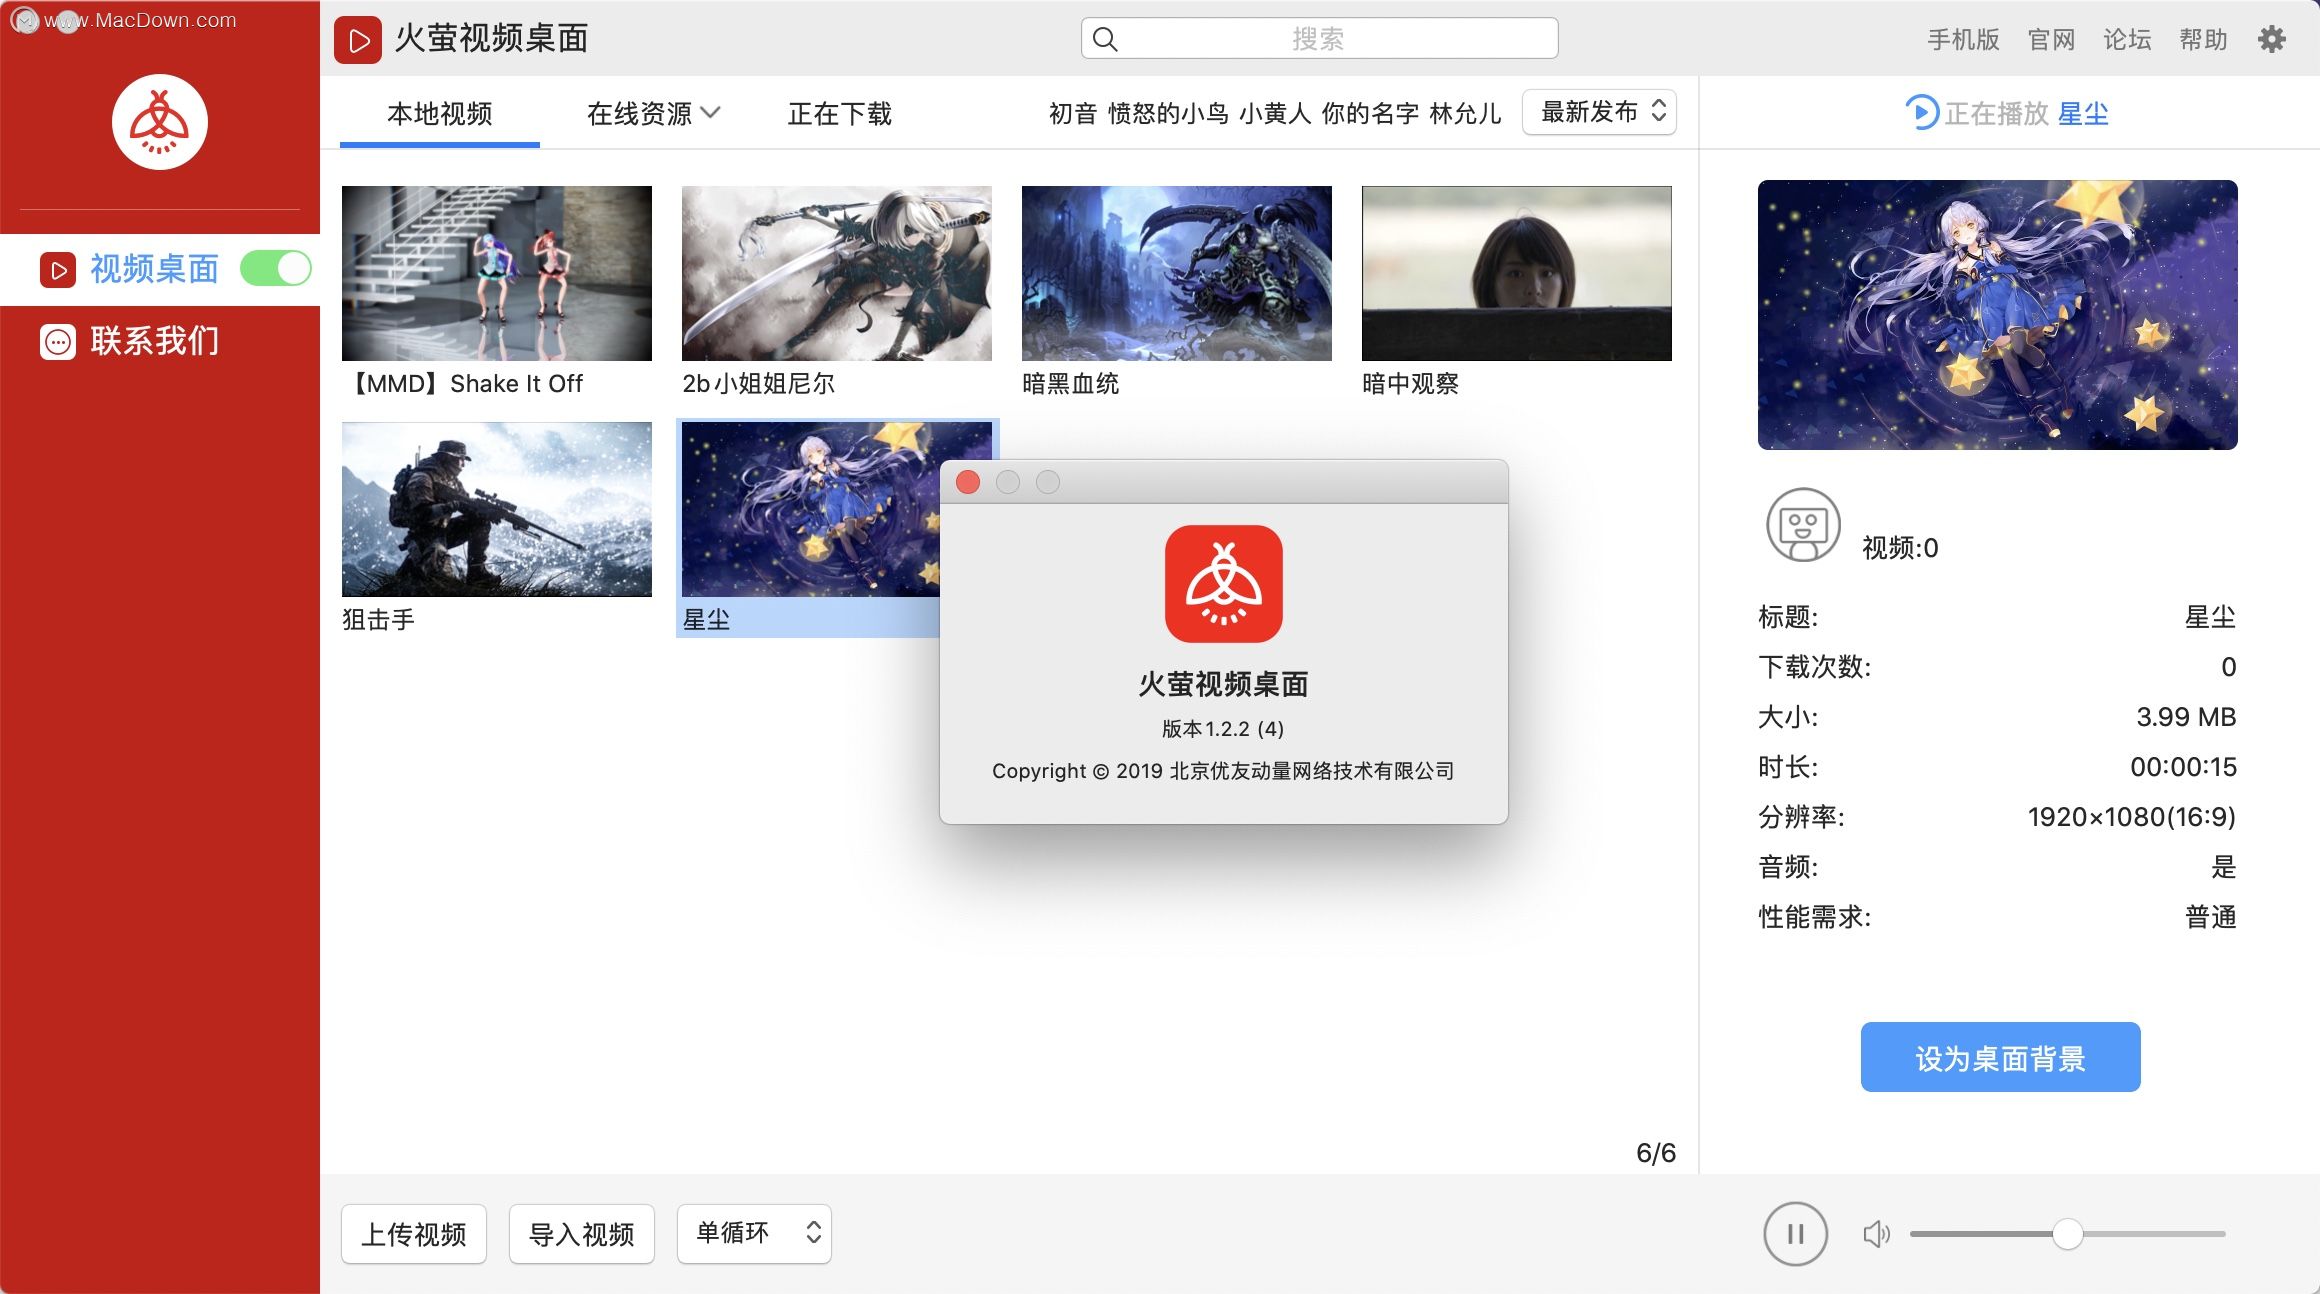Click the app logo next to the 火萤视频桌面 title
This screenshot has height=1294, width=2320.
click(358, 40)
